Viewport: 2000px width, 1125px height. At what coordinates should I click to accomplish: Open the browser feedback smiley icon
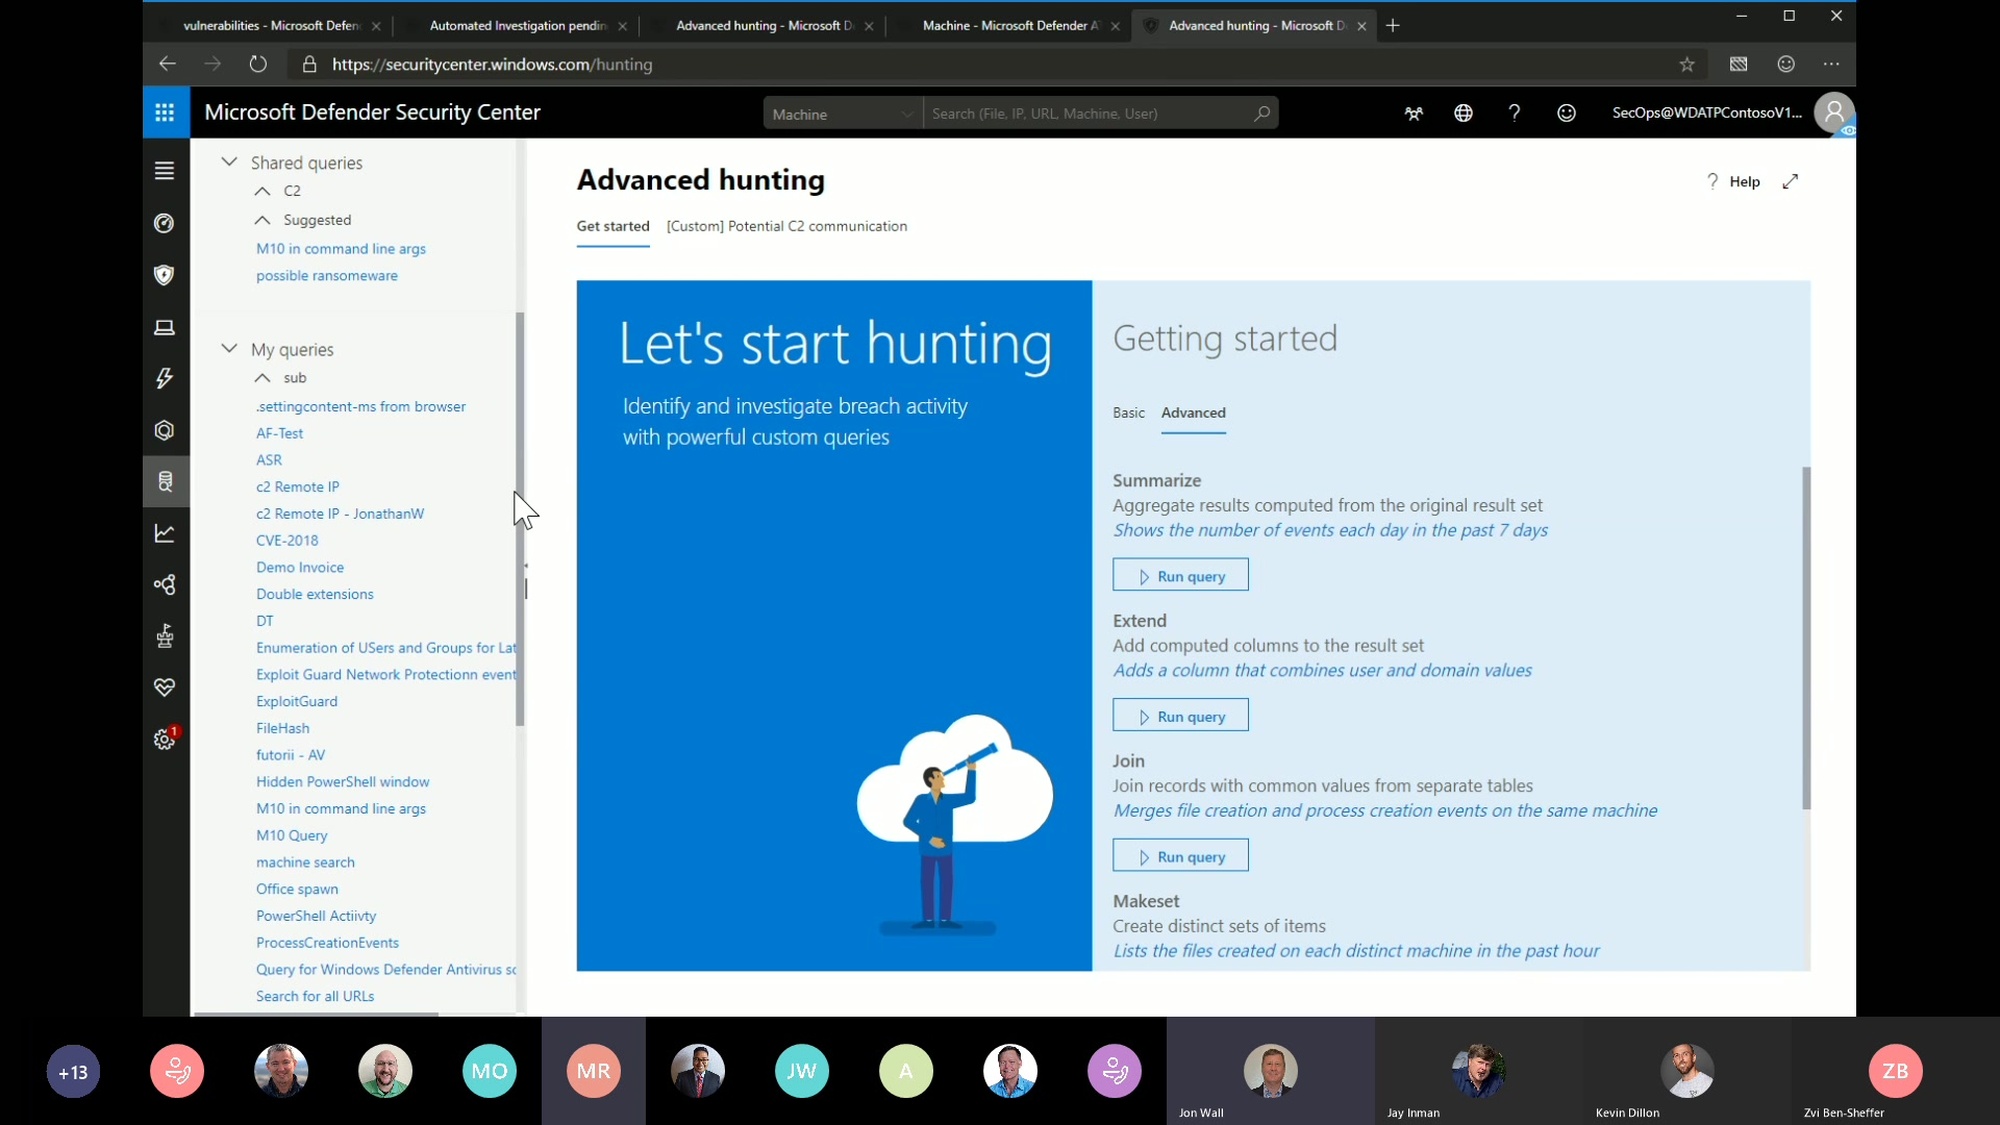[x=1786, y=64]
